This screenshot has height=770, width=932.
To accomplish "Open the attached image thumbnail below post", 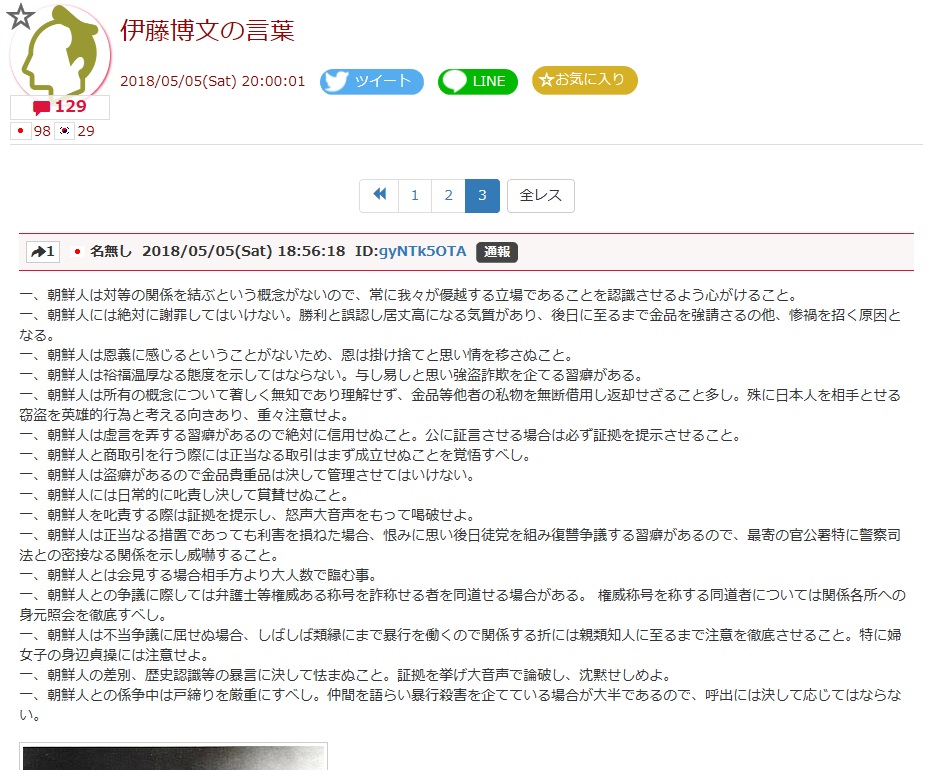I will pos(174,756).
